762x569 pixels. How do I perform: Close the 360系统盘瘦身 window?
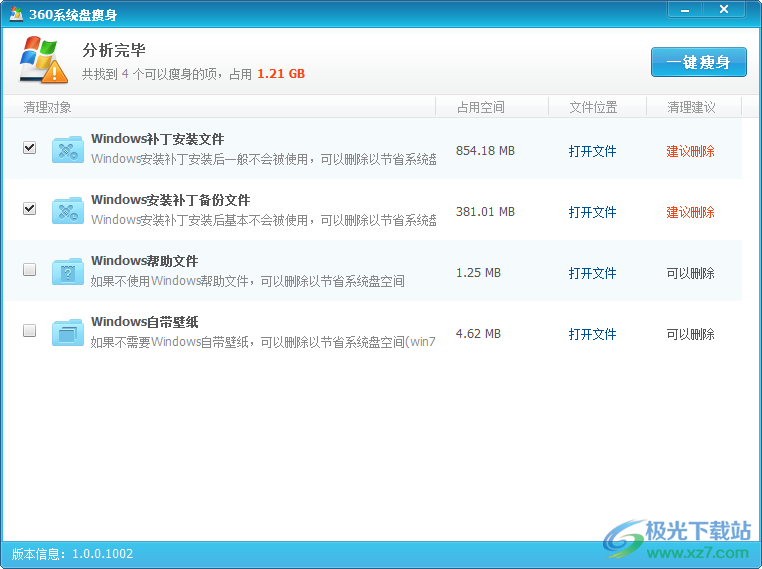[x=722, y=9]
